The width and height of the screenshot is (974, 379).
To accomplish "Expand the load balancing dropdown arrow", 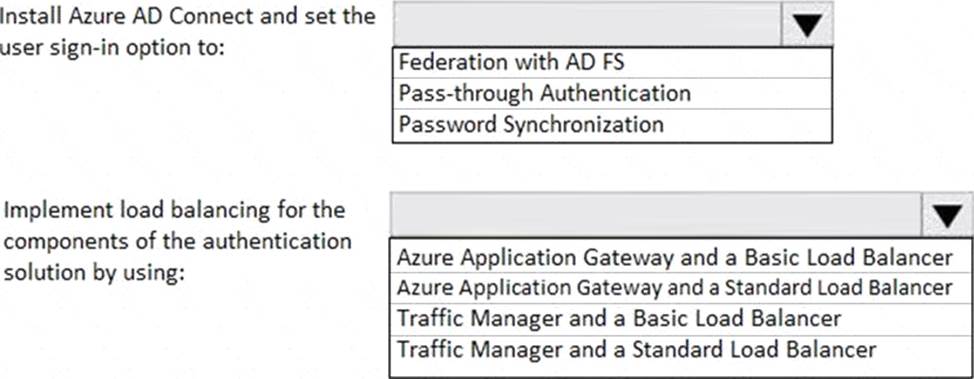I will click(948, 215).
